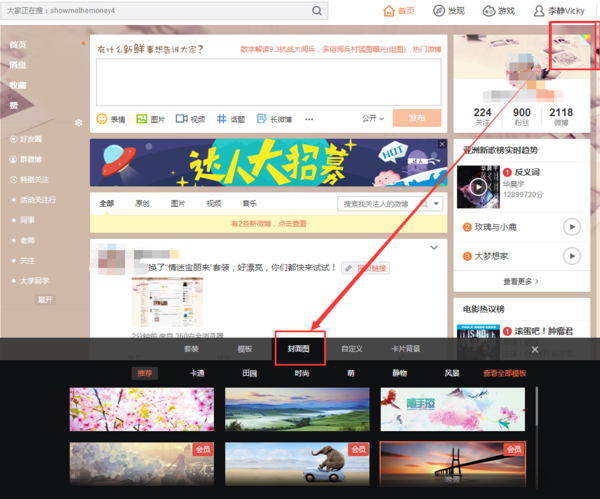Play the 反义词 song cover
Image resolution: width=600 pixels, height=499 pixels.
[478, 187]
